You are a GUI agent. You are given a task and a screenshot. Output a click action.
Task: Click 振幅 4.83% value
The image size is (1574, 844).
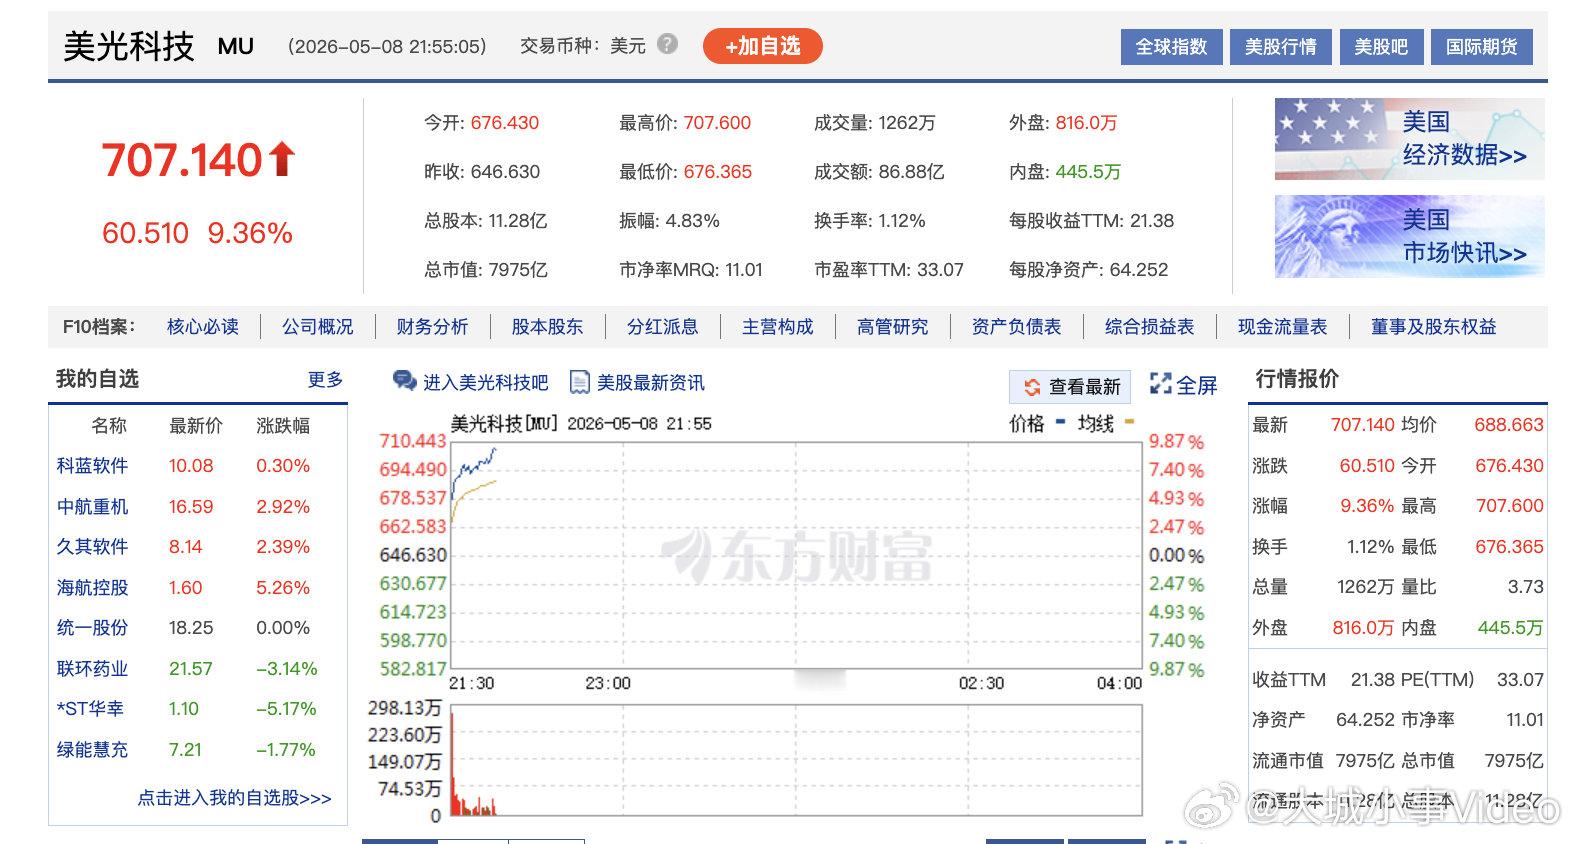click(692, 221)
